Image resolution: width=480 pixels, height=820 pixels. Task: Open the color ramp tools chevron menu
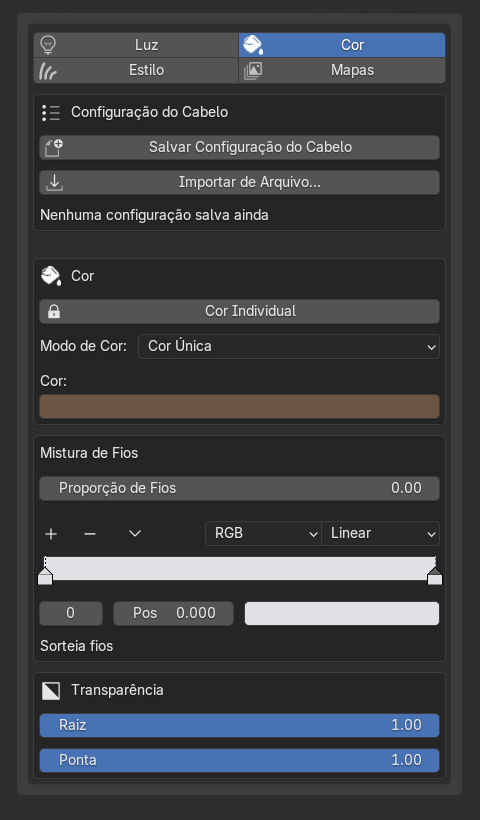(x=135, y=534)
